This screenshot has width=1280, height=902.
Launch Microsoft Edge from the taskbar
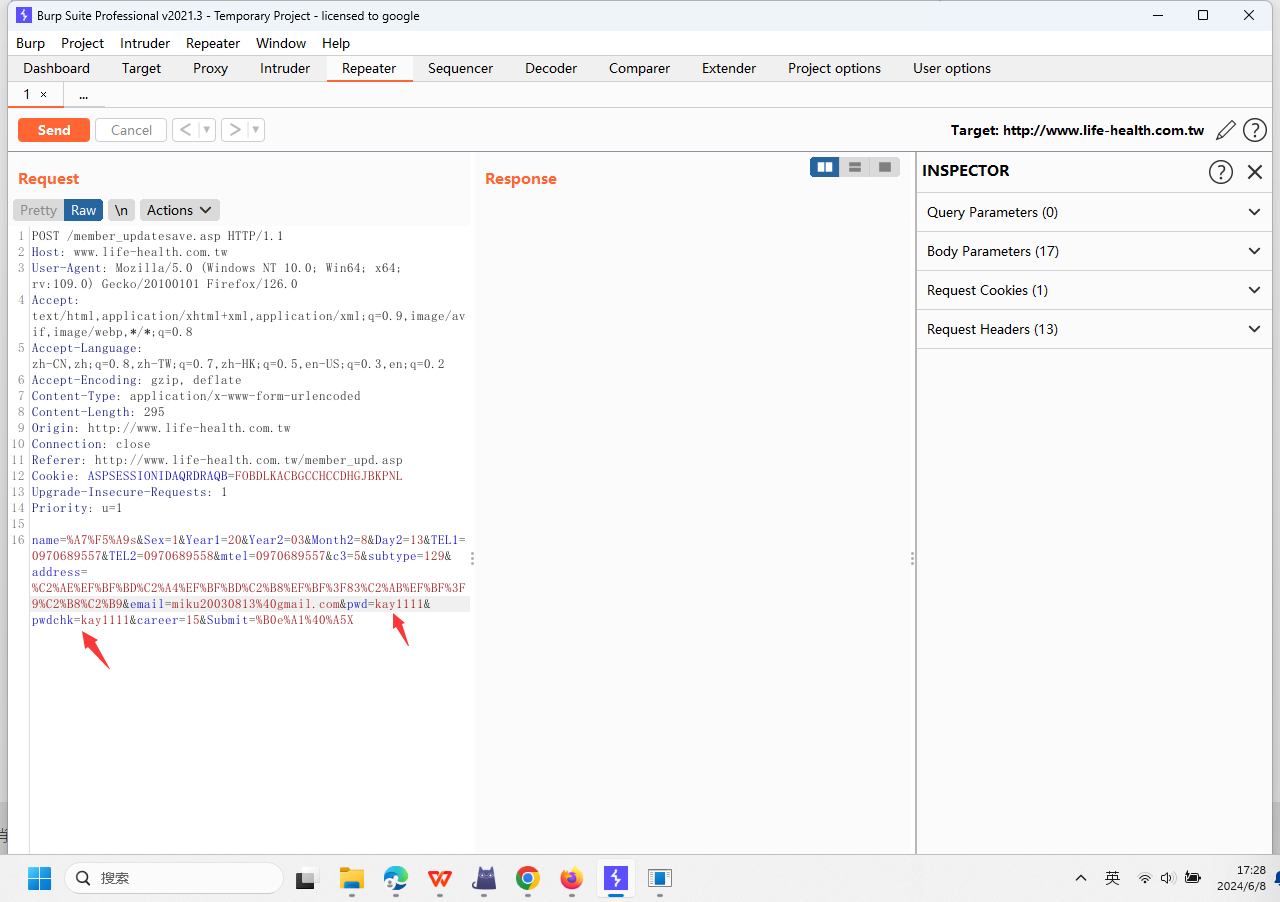pyautogui.click(x=396, y=878)
